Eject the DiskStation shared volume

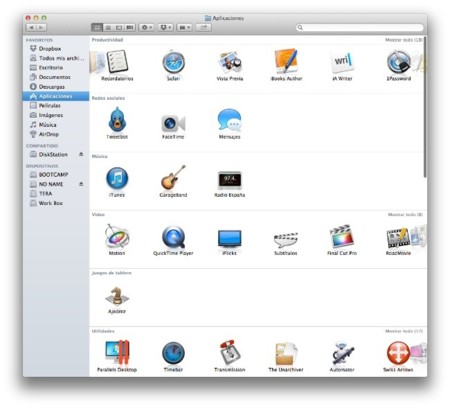pyautogui.click(x=81, y=154)
